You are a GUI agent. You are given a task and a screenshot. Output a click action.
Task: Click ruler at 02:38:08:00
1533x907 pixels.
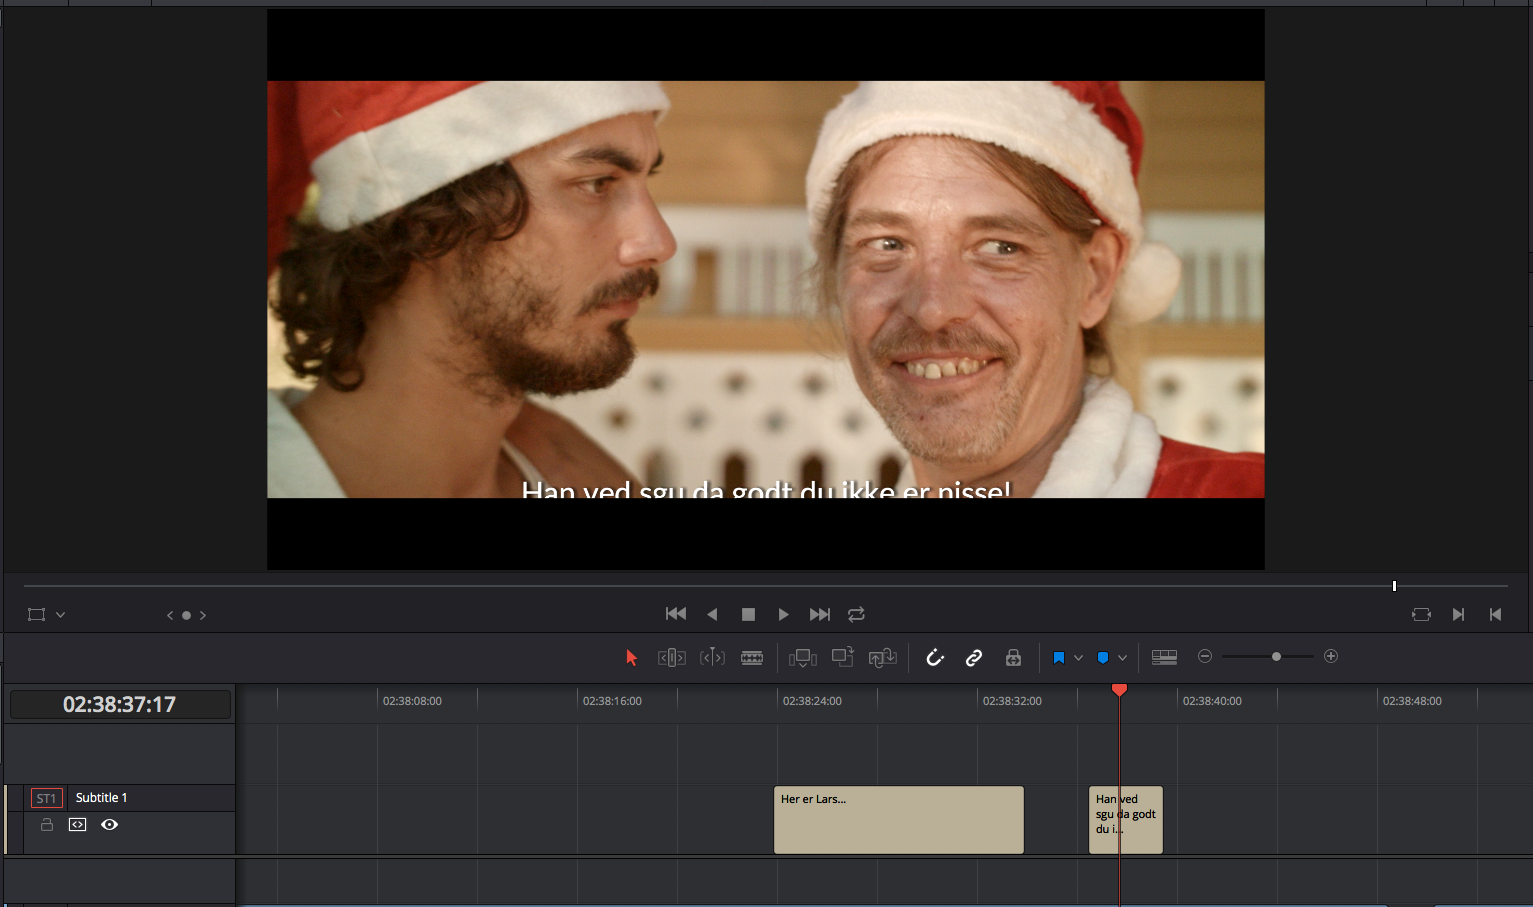click(412, 701)
